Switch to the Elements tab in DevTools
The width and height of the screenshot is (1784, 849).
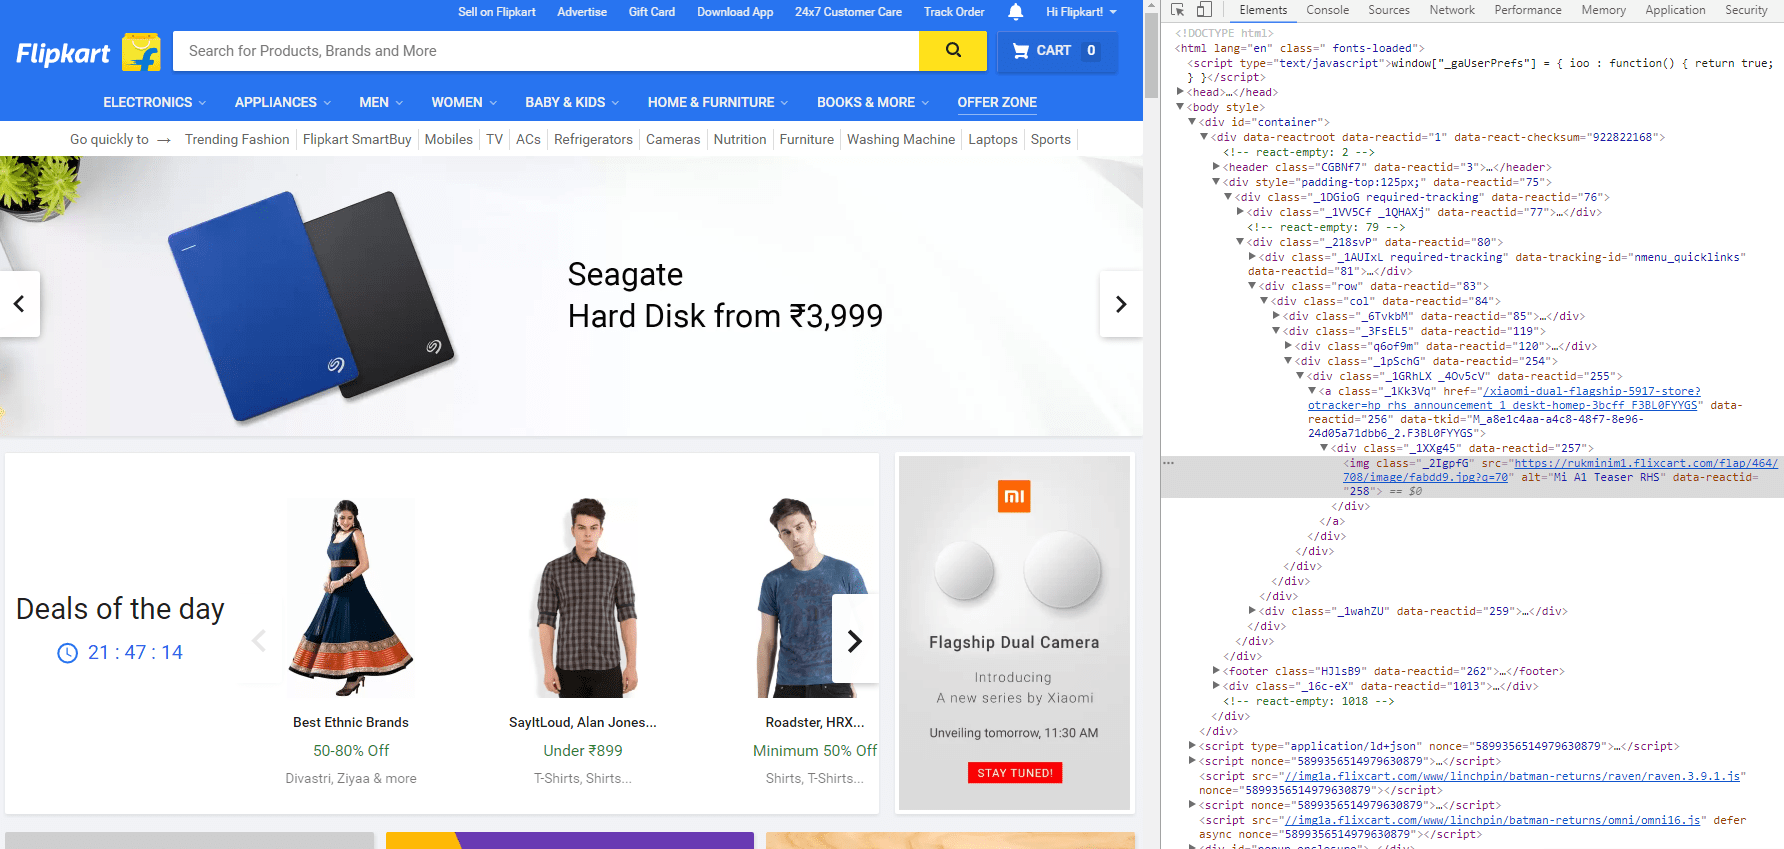(1263, 10)
